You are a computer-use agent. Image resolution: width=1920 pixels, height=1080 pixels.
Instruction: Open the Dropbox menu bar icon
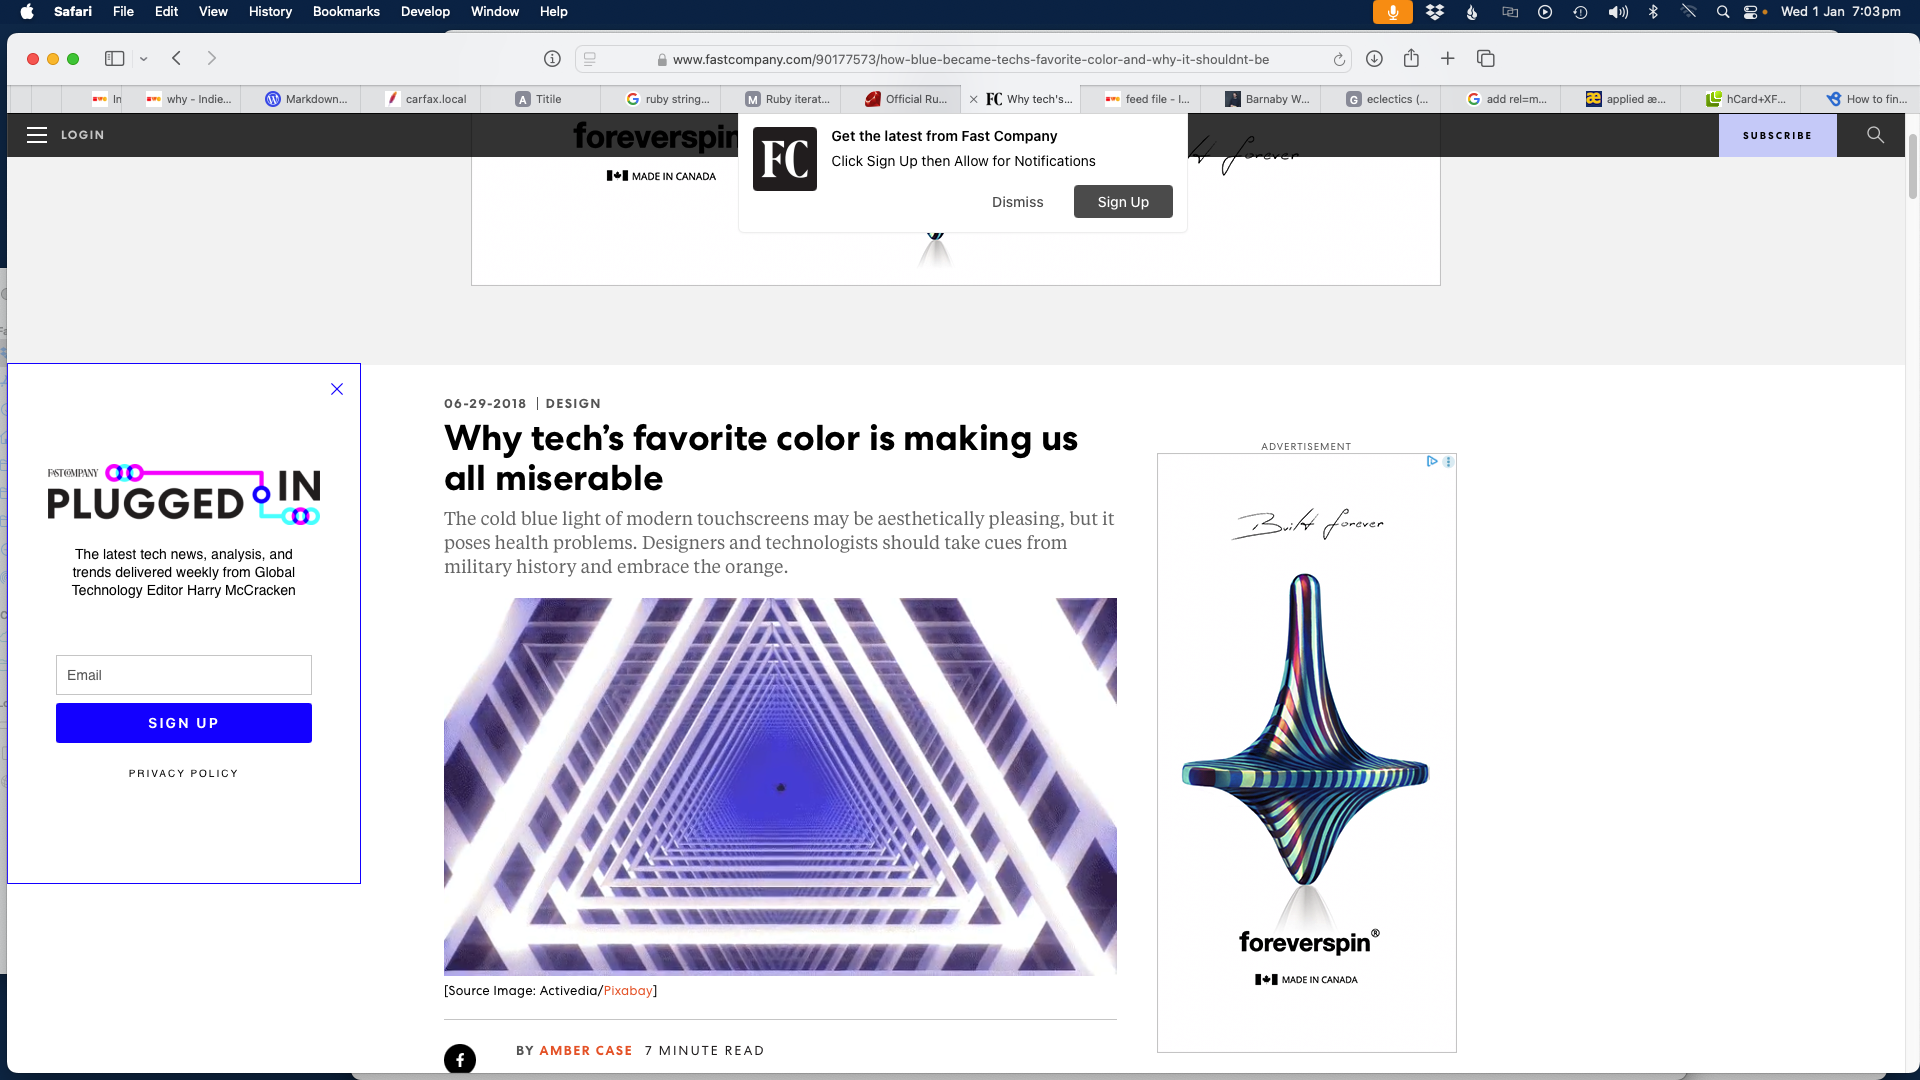pyautogui.click(x=1434, y=13)
